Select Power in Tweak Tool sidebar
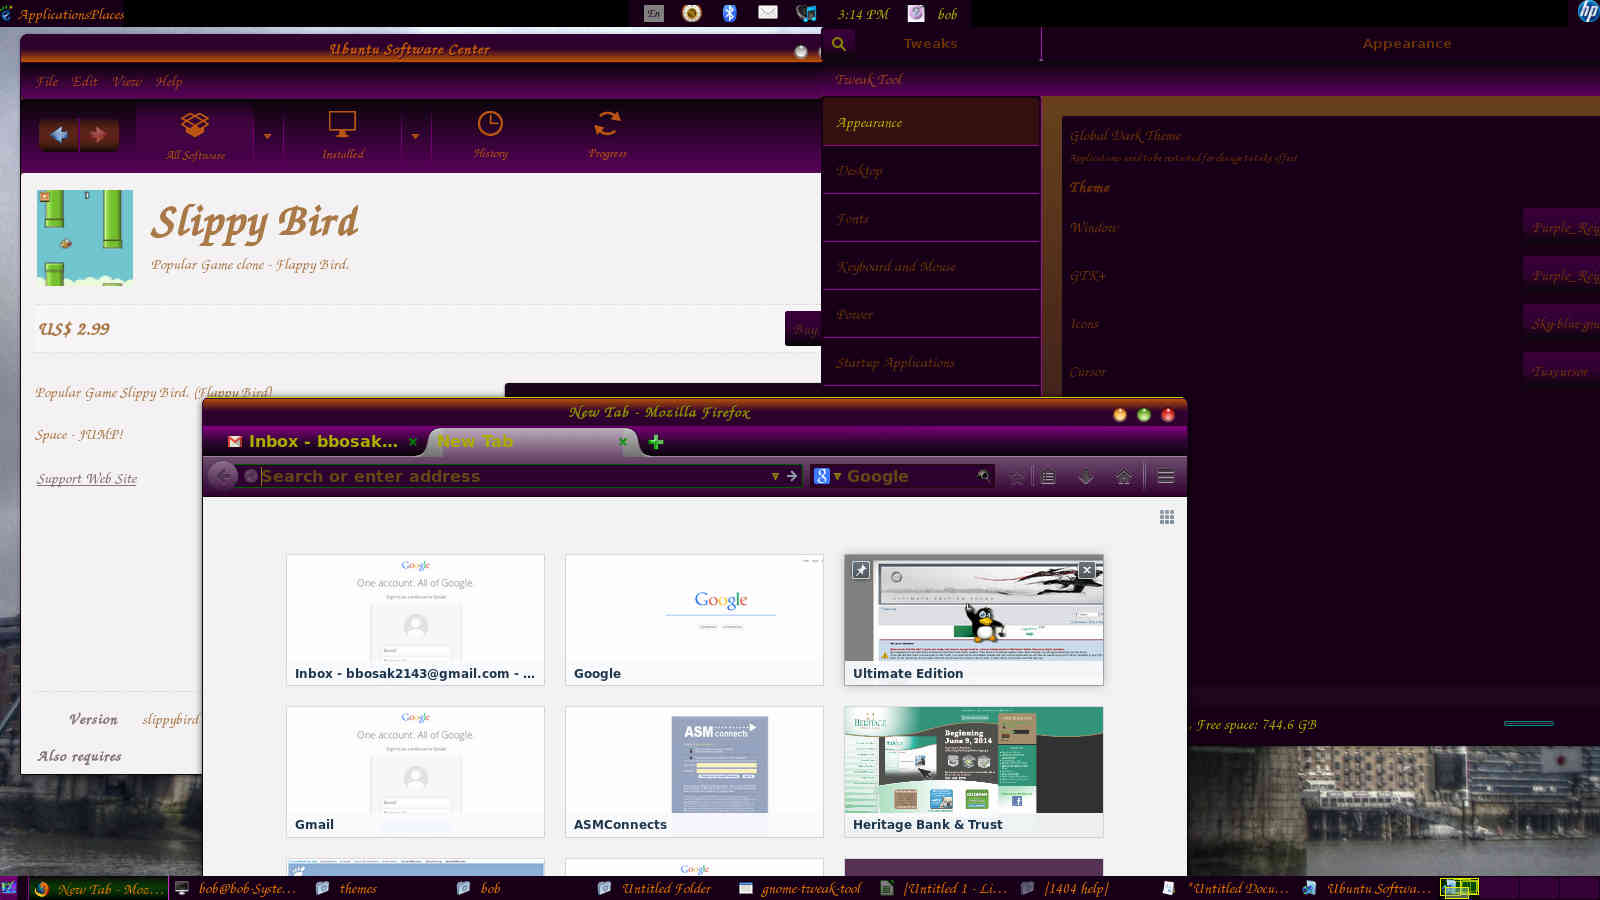This screenshot has height=900, width=1600. (x=931, y=314)
